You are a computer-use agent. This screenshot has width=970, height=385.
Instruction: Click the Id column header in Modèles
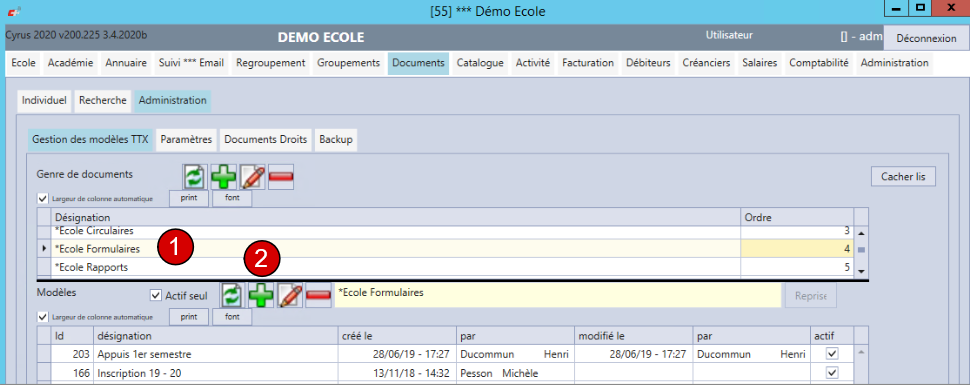point(72,336)
